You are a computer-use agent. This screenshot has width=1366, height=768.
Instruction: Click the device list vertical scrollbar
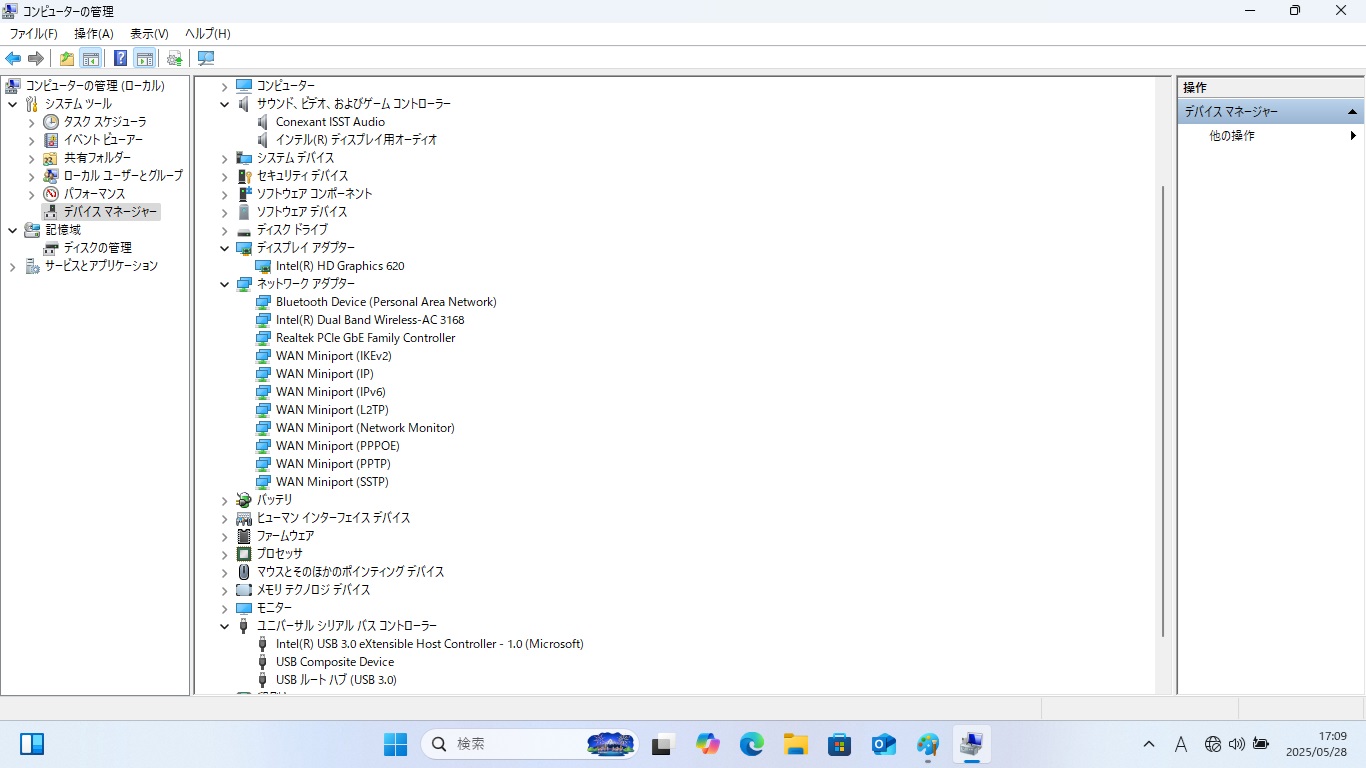pos(1163,411)
